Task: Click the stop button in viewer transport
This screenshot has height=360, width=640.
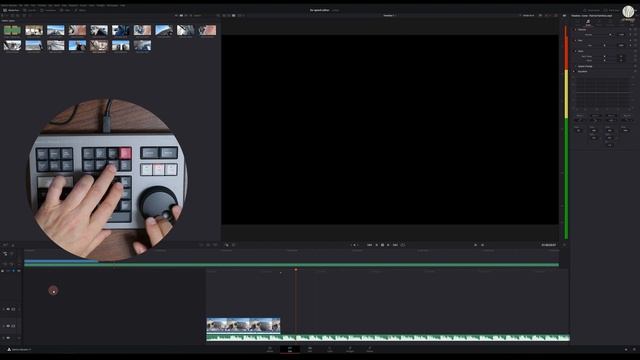Action: pos(382,245)
